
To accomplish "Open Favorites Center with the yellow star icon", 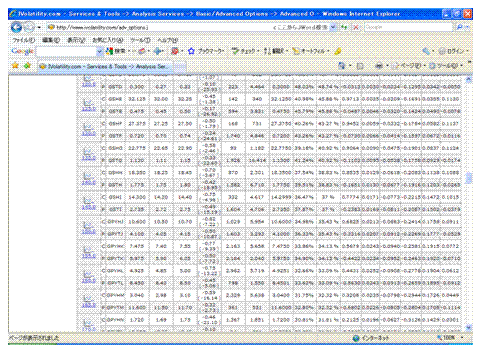I will (x=15, y=65).
